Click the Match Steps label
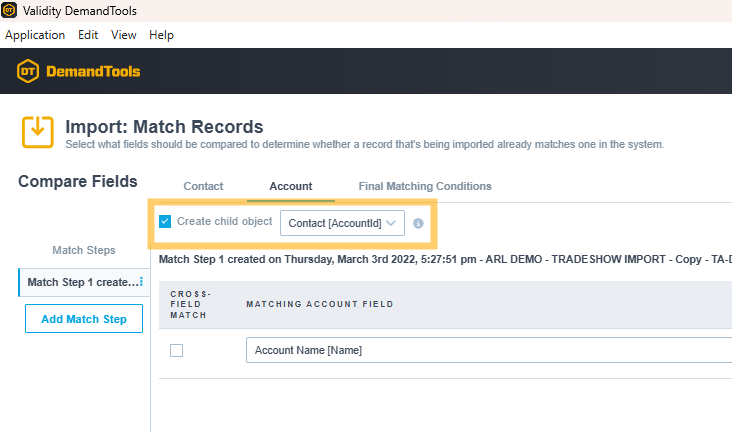Screen dimensions: 732x432 [84, 250]
